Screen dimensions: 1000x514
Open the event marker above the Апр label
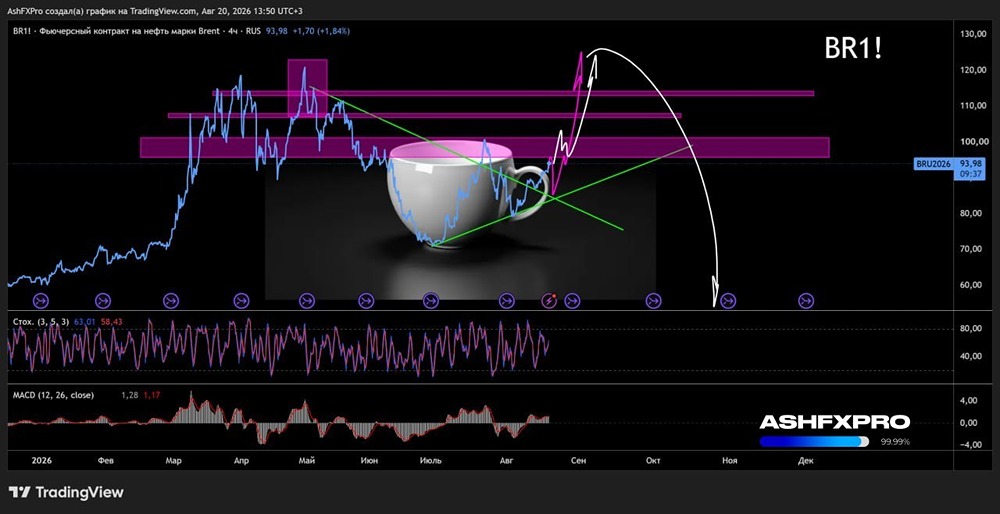240,300
